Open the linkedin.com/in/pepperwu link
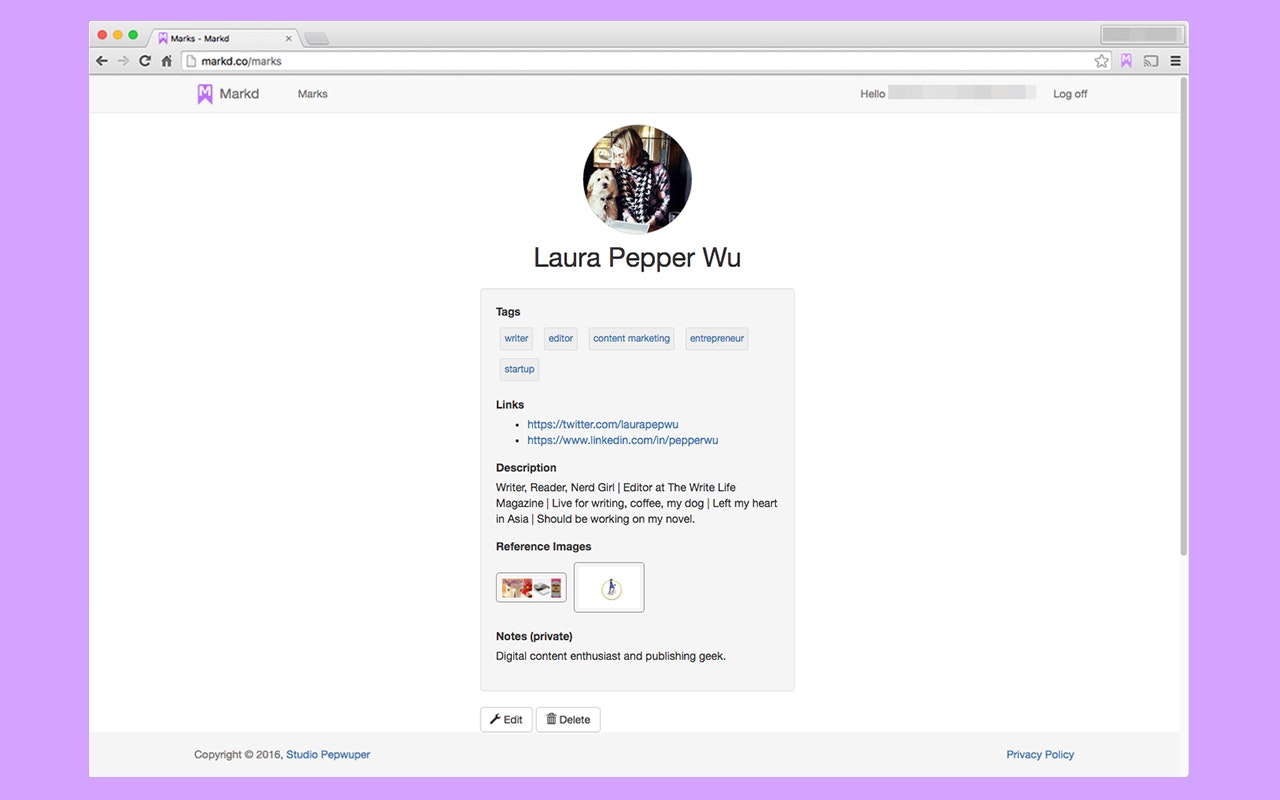The width and height of the screenshot is (1280, 800). click(623, 440)
